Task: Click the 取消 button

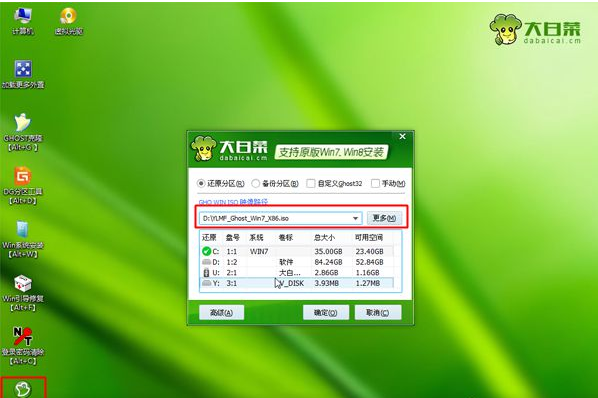Action: pyautogui.click(x=378, y=313)
